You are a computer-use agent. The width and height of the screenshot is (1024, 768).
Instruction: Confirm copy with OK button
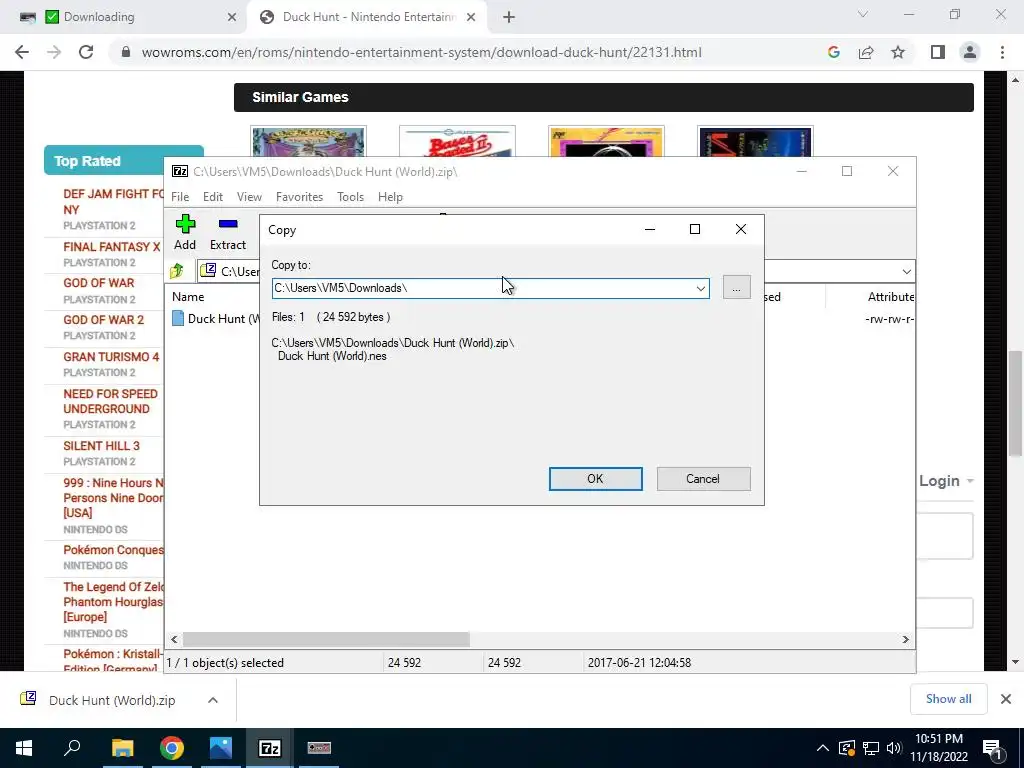(595, 479)
